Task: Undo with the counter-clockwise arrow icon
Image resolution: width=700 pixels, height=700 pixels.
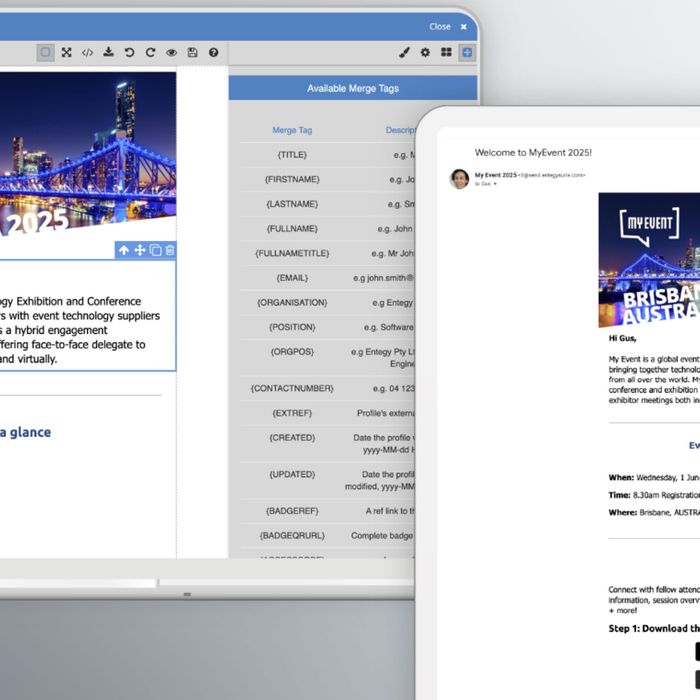Action: (129, 53)
